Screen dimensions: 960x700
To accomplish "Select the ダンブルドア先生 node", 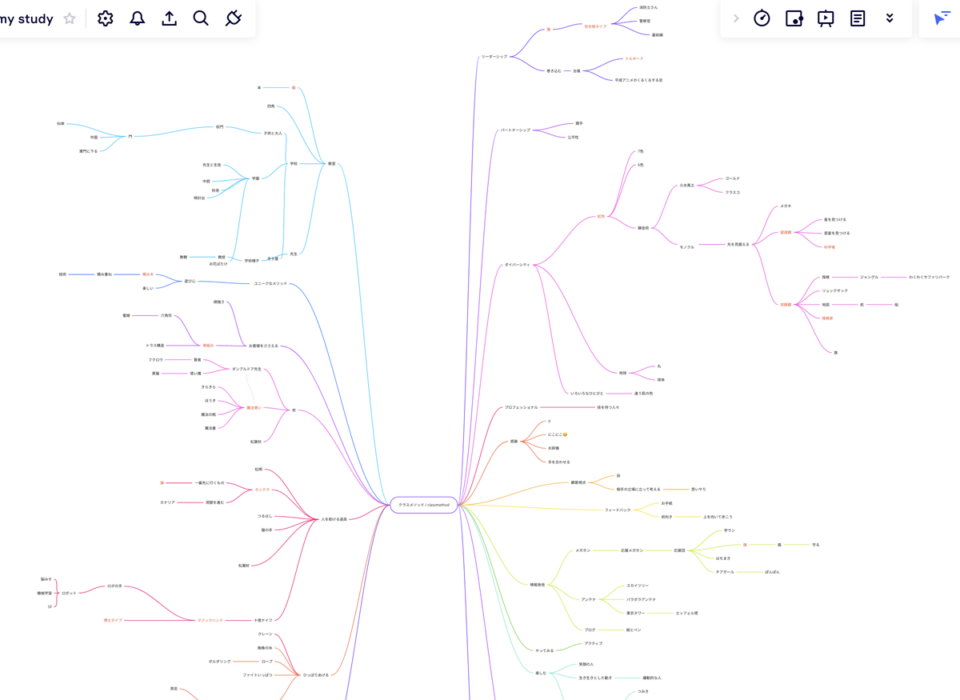I will [x=247, y=369].
